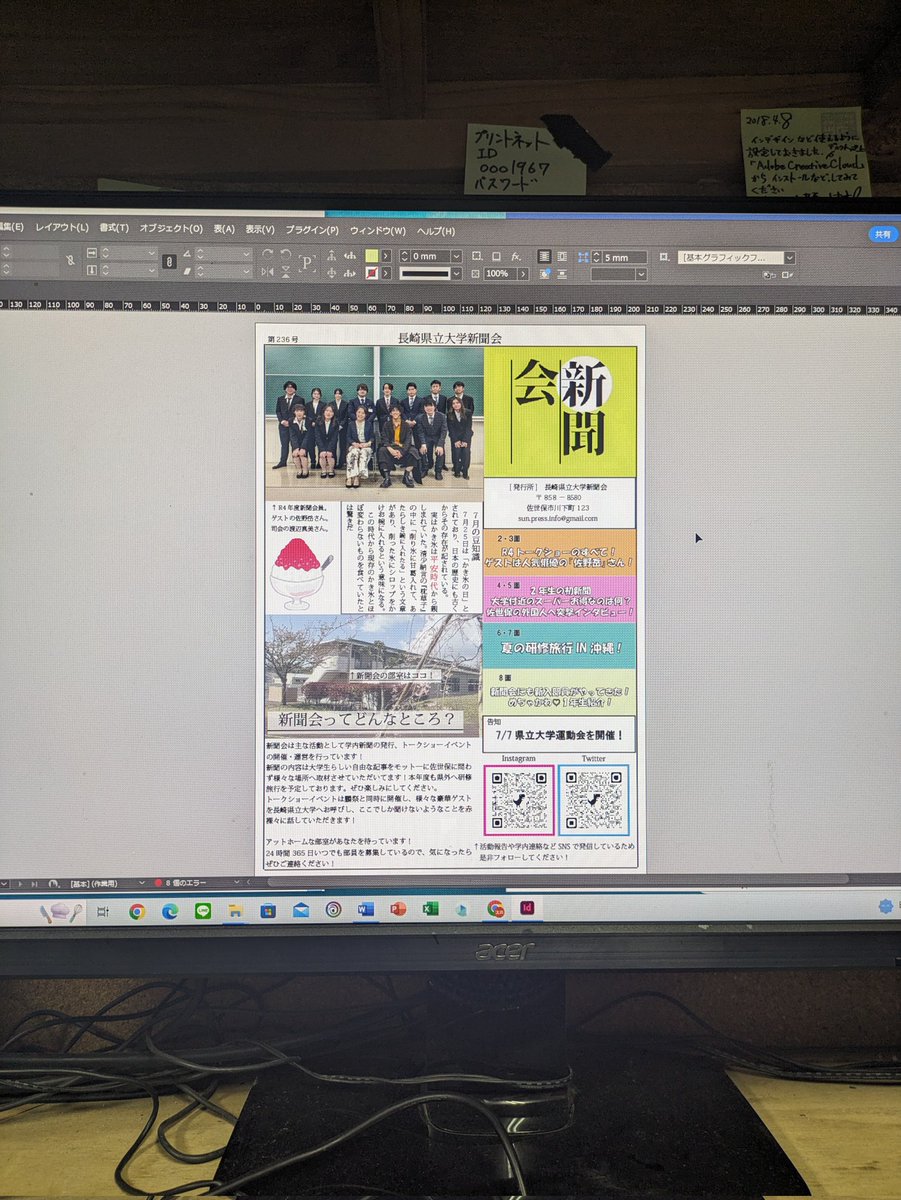The height and width of the screenshot is (1200, 901).
Task: Open Excel from the taskbar
Action: tap(430, 909)
